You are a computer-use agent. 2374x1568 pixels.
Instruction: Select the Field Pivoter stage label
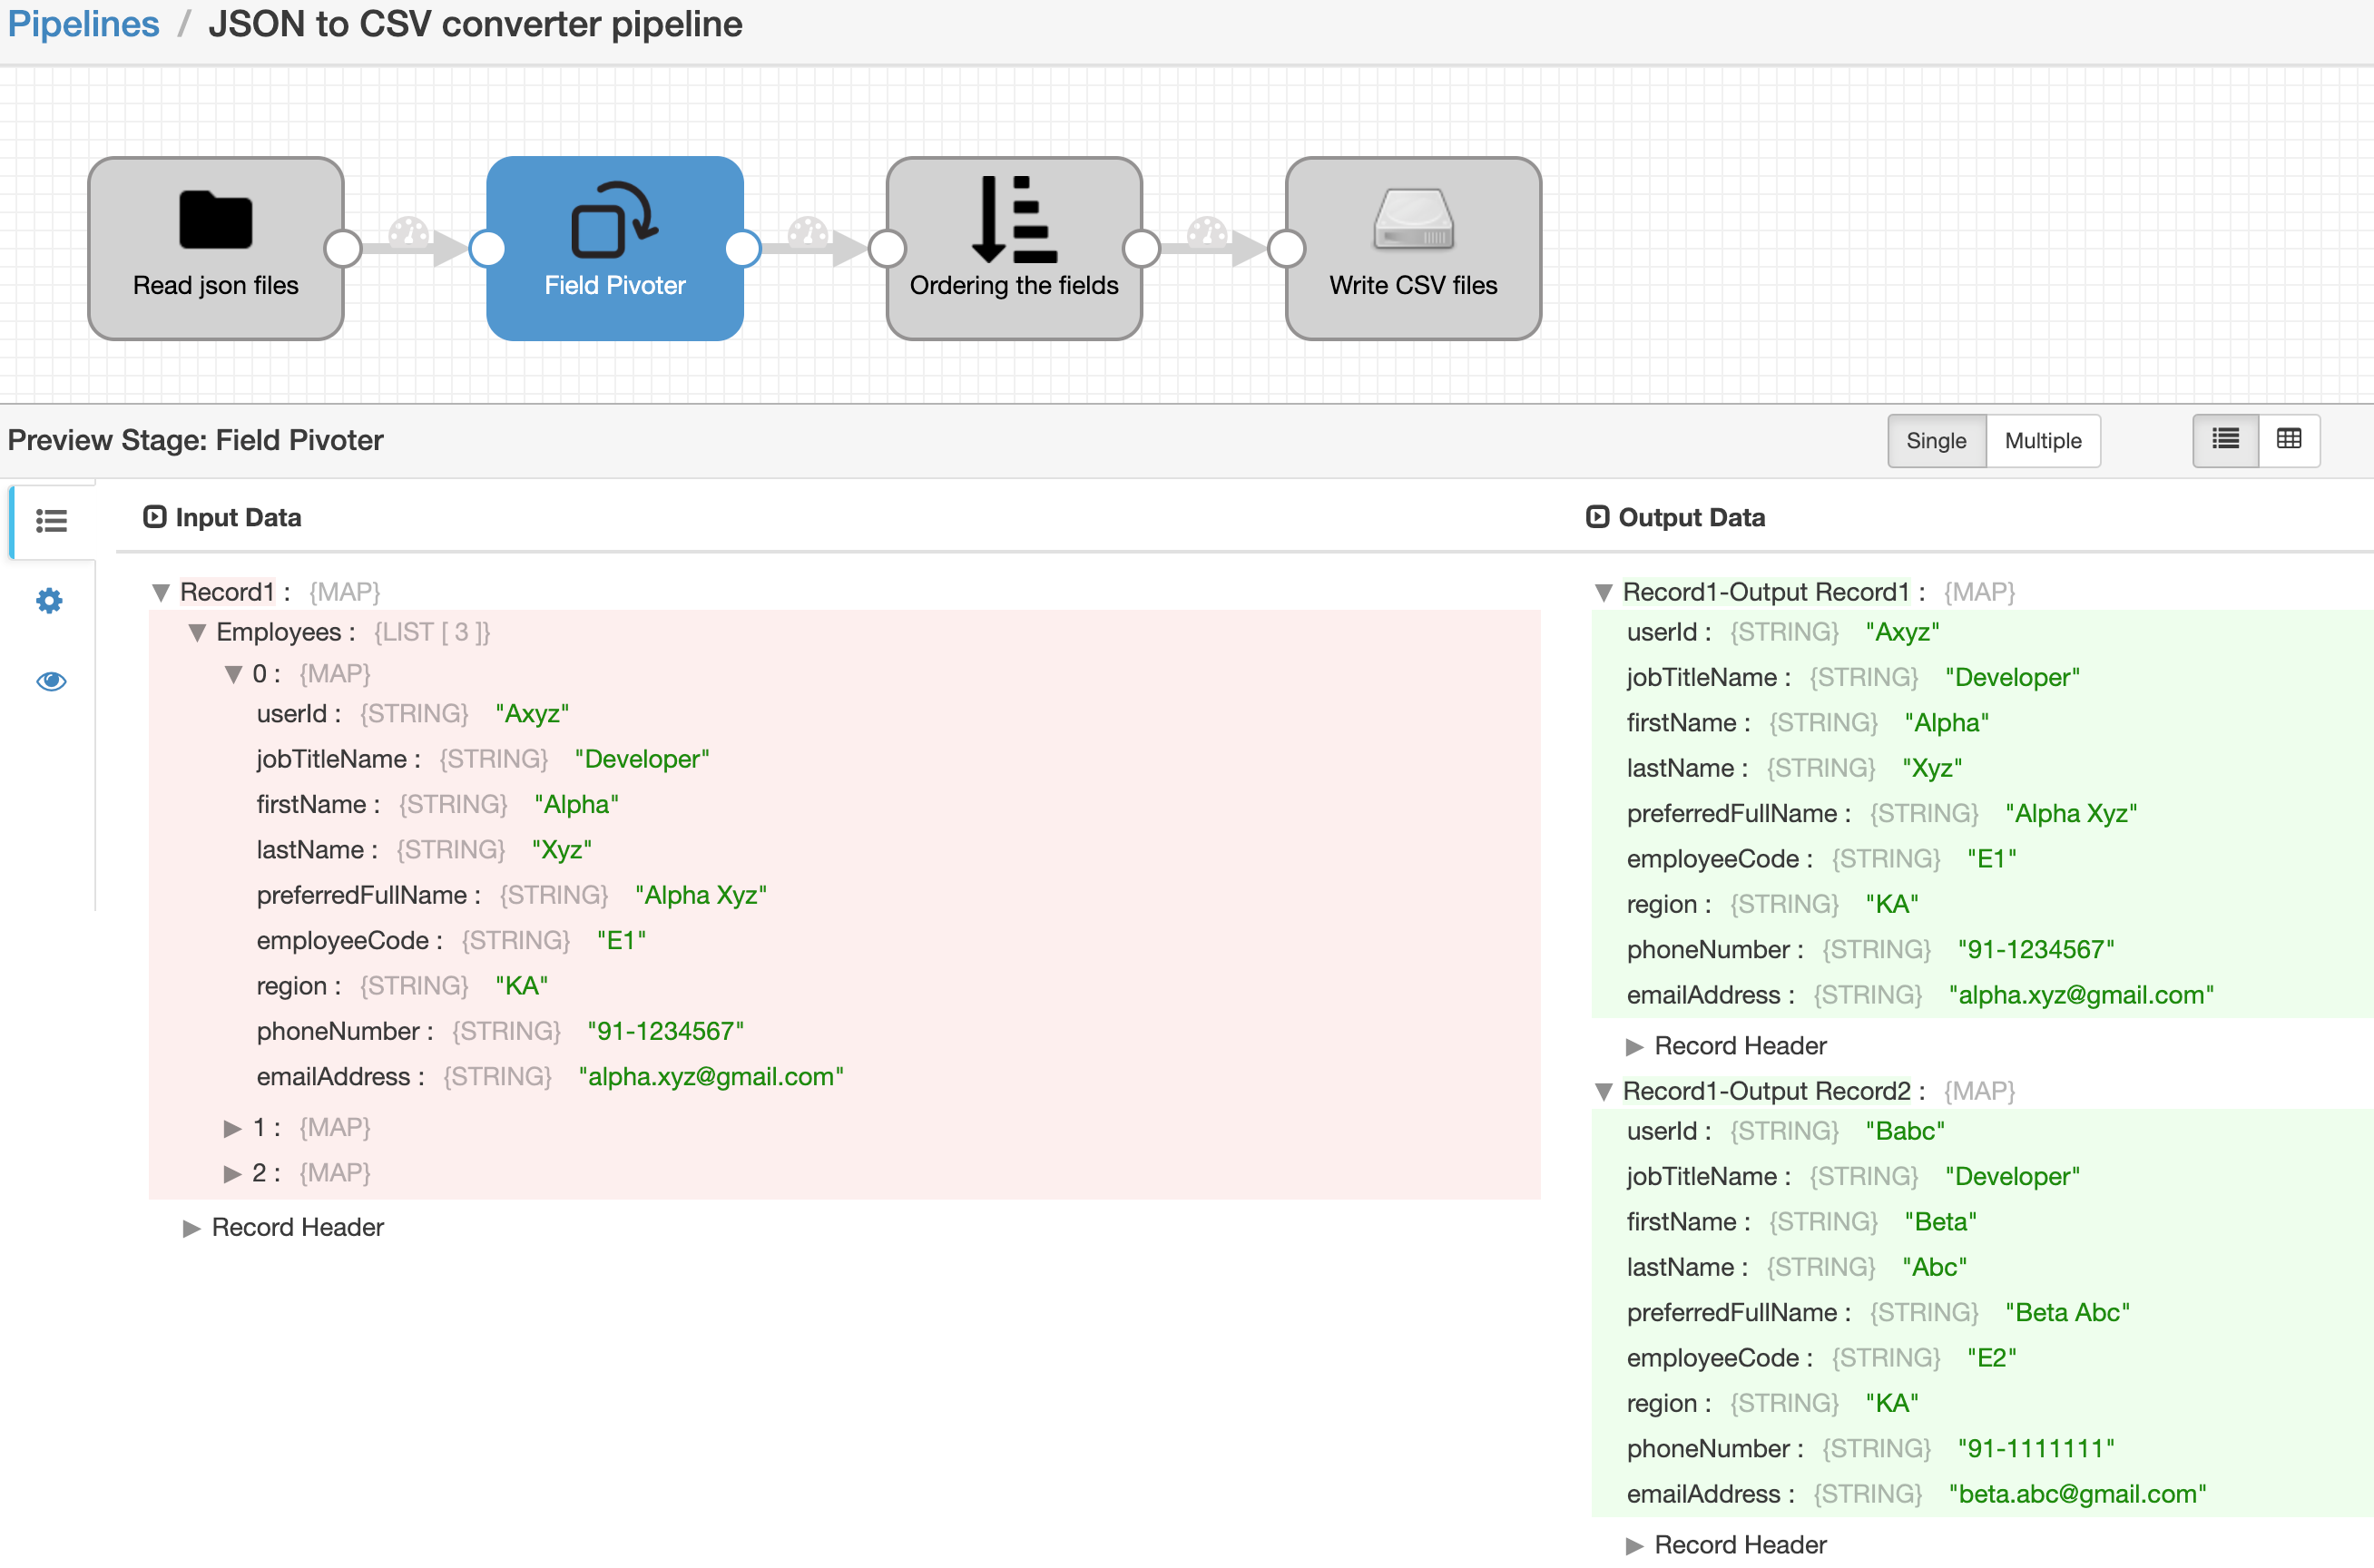[x=614, y=285]
